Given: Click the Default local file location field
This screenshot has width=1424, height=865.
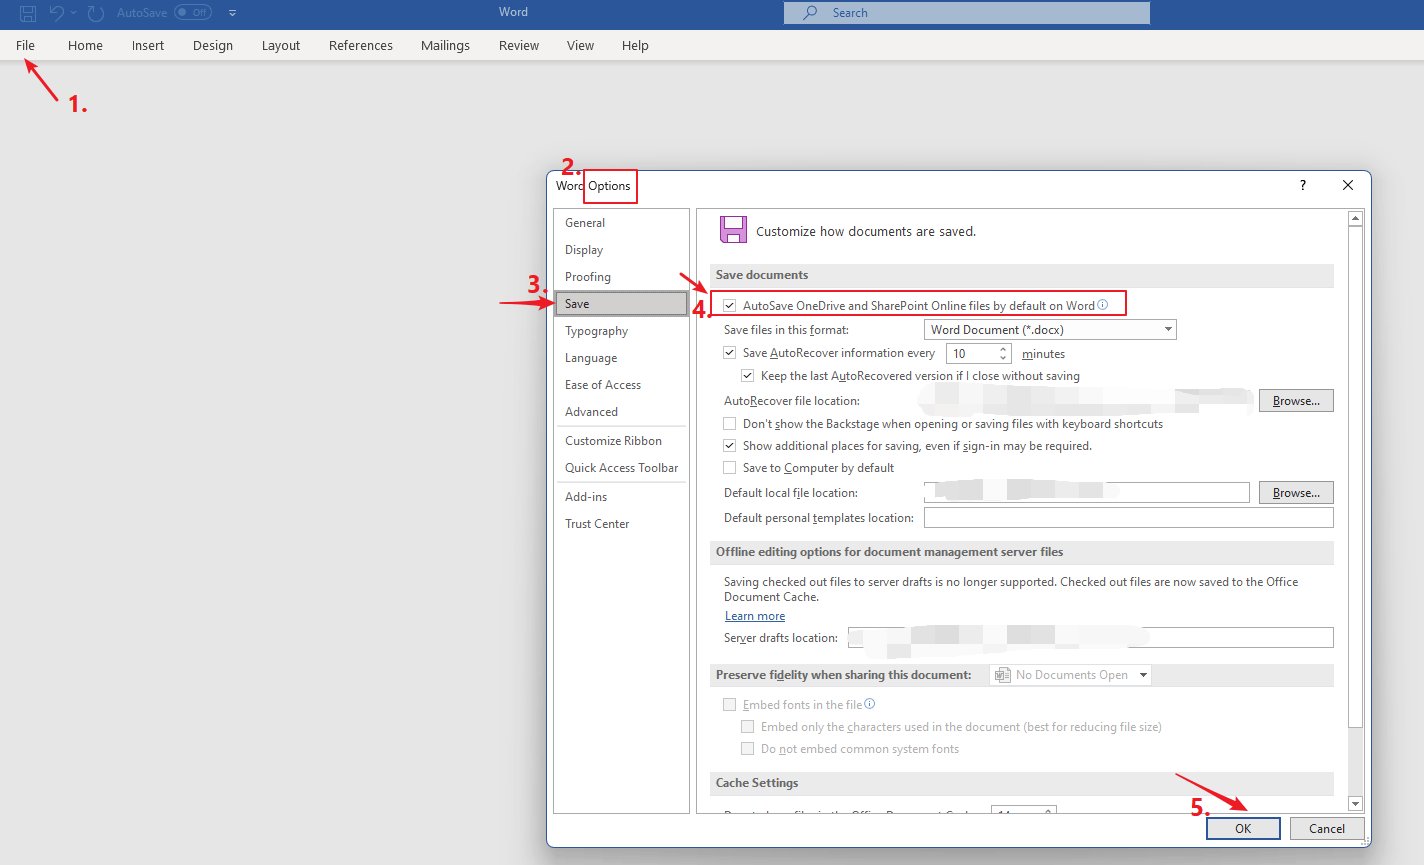Looking at the screenshot, I should pos(1087,493).
